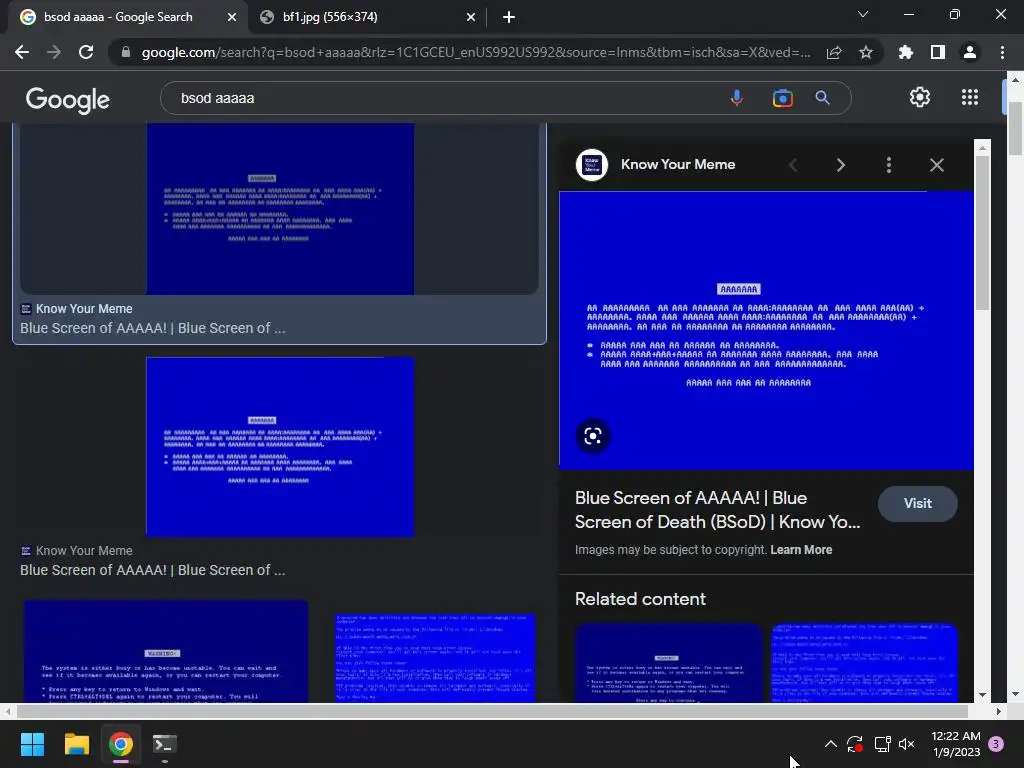1024x768 pixels.
Task: Click the first result's Blue Screen caption
Action: coord(152,328)
